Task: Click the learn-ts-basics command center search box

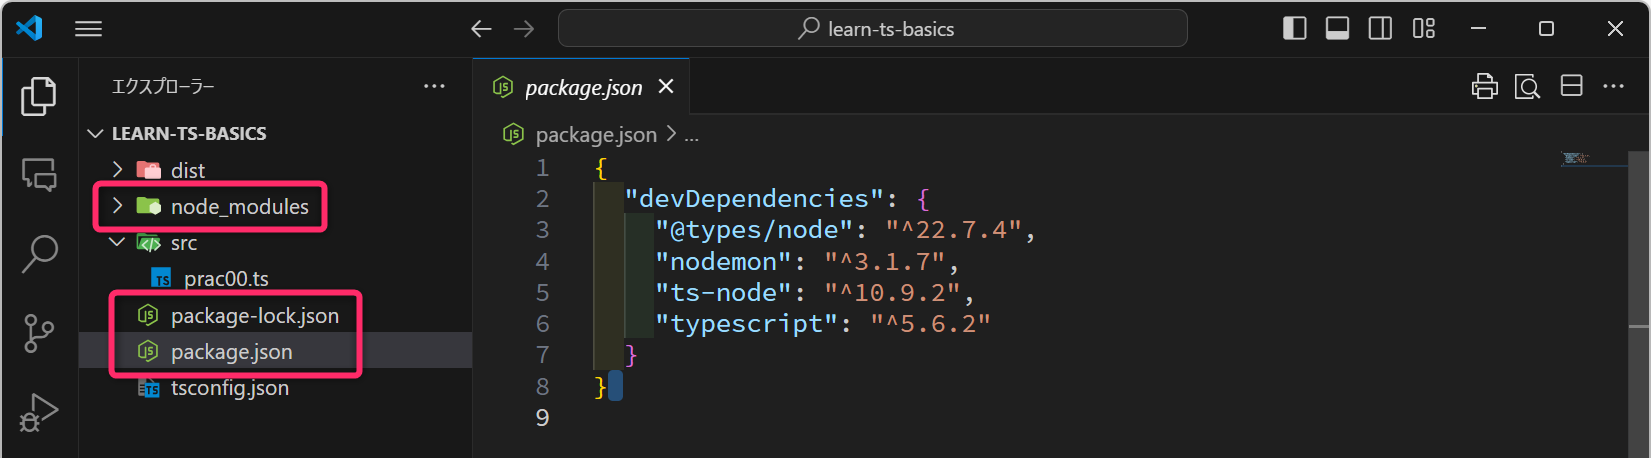Action: coord(872,29)
